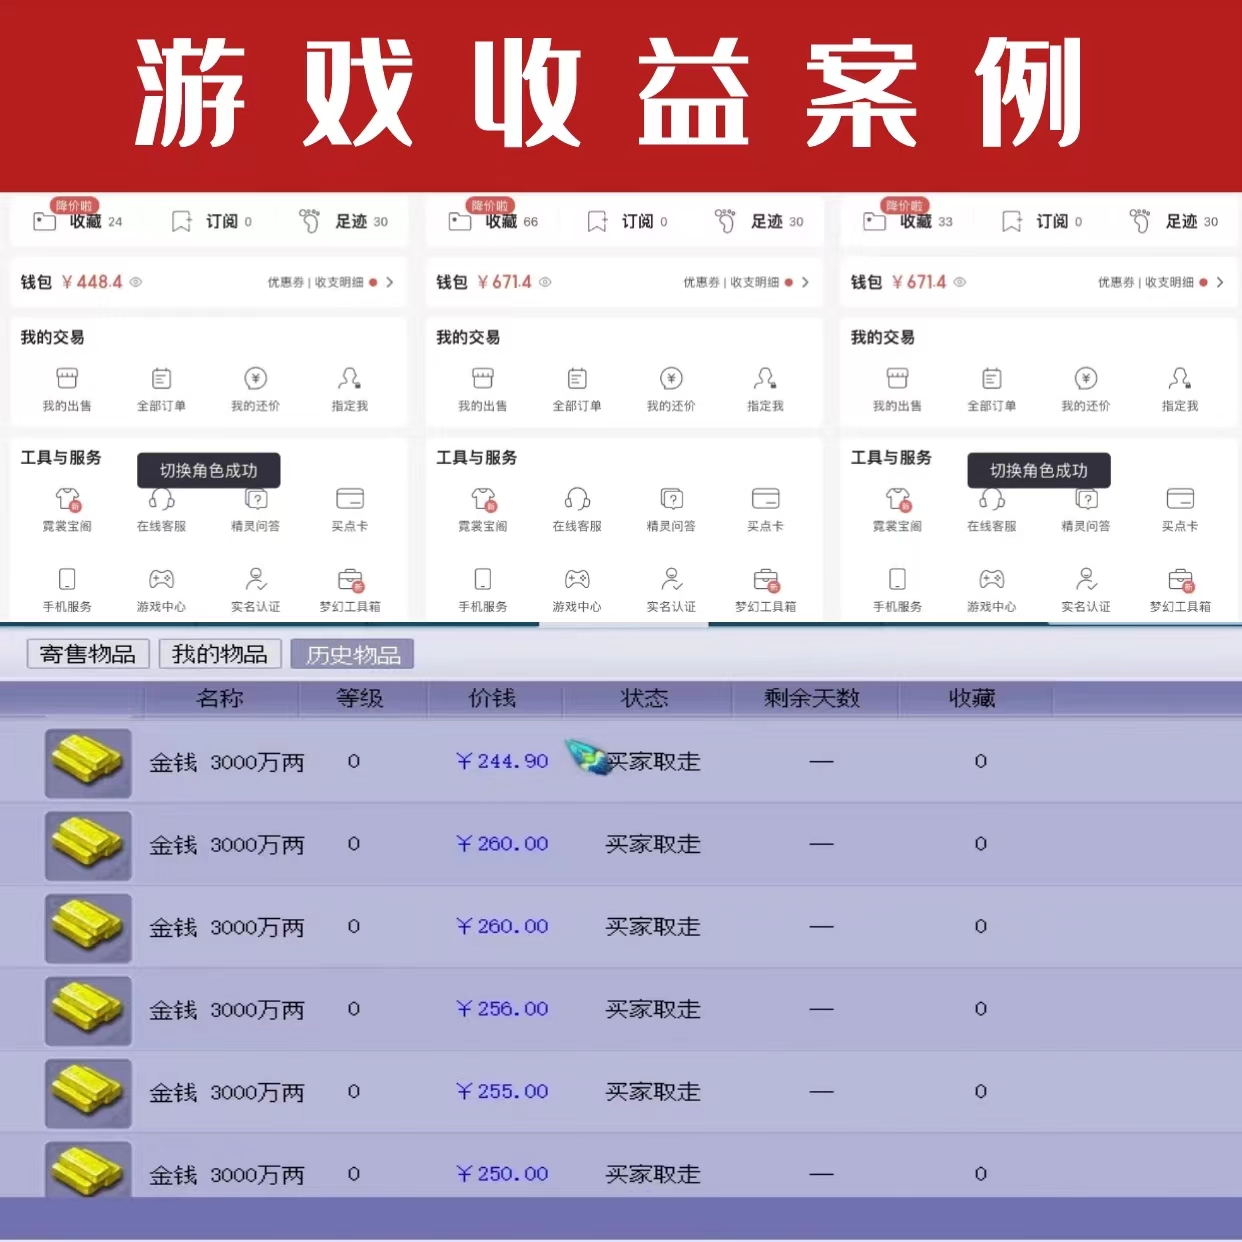Open the 梦幻工具箱 toolbox icon
The height and width of the screenshot is (1242, 1242).
click(349, 588)
